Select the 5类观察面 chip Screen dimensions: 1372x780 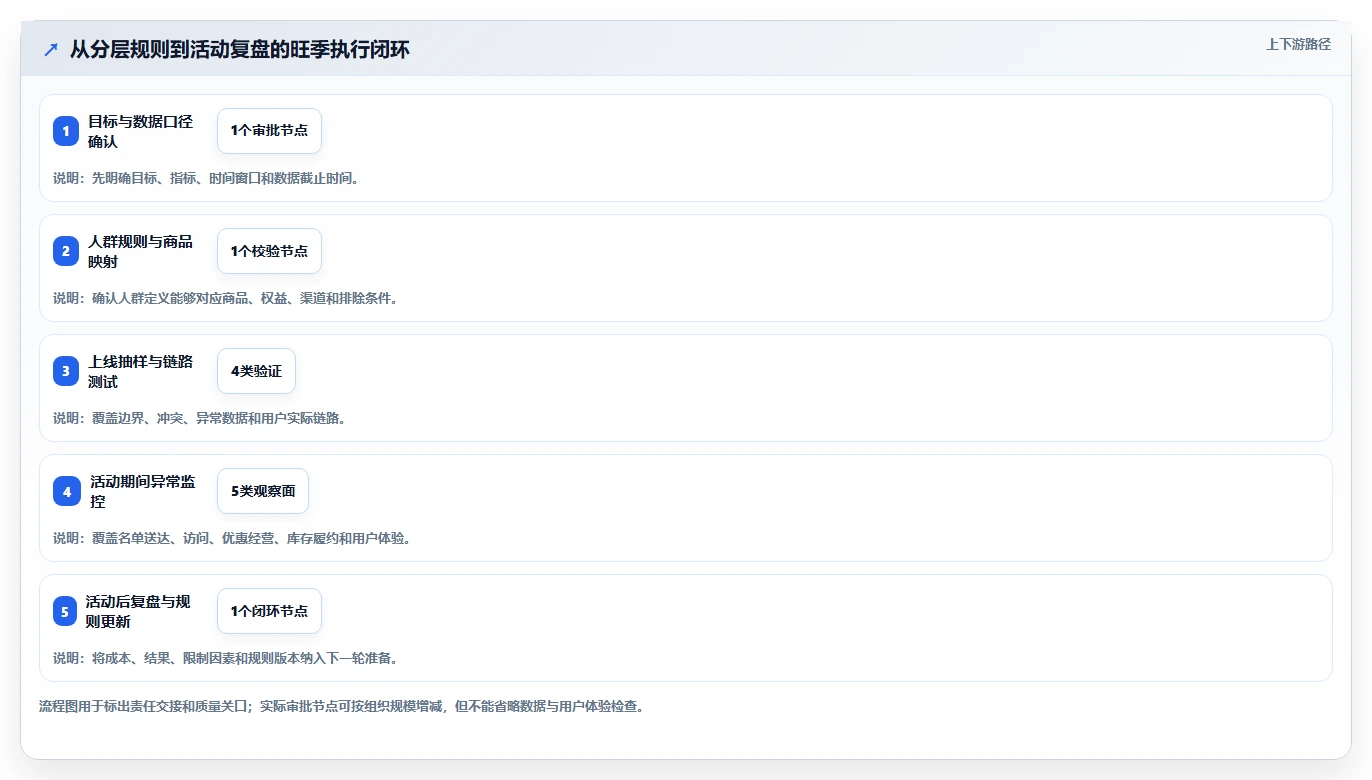263,491
